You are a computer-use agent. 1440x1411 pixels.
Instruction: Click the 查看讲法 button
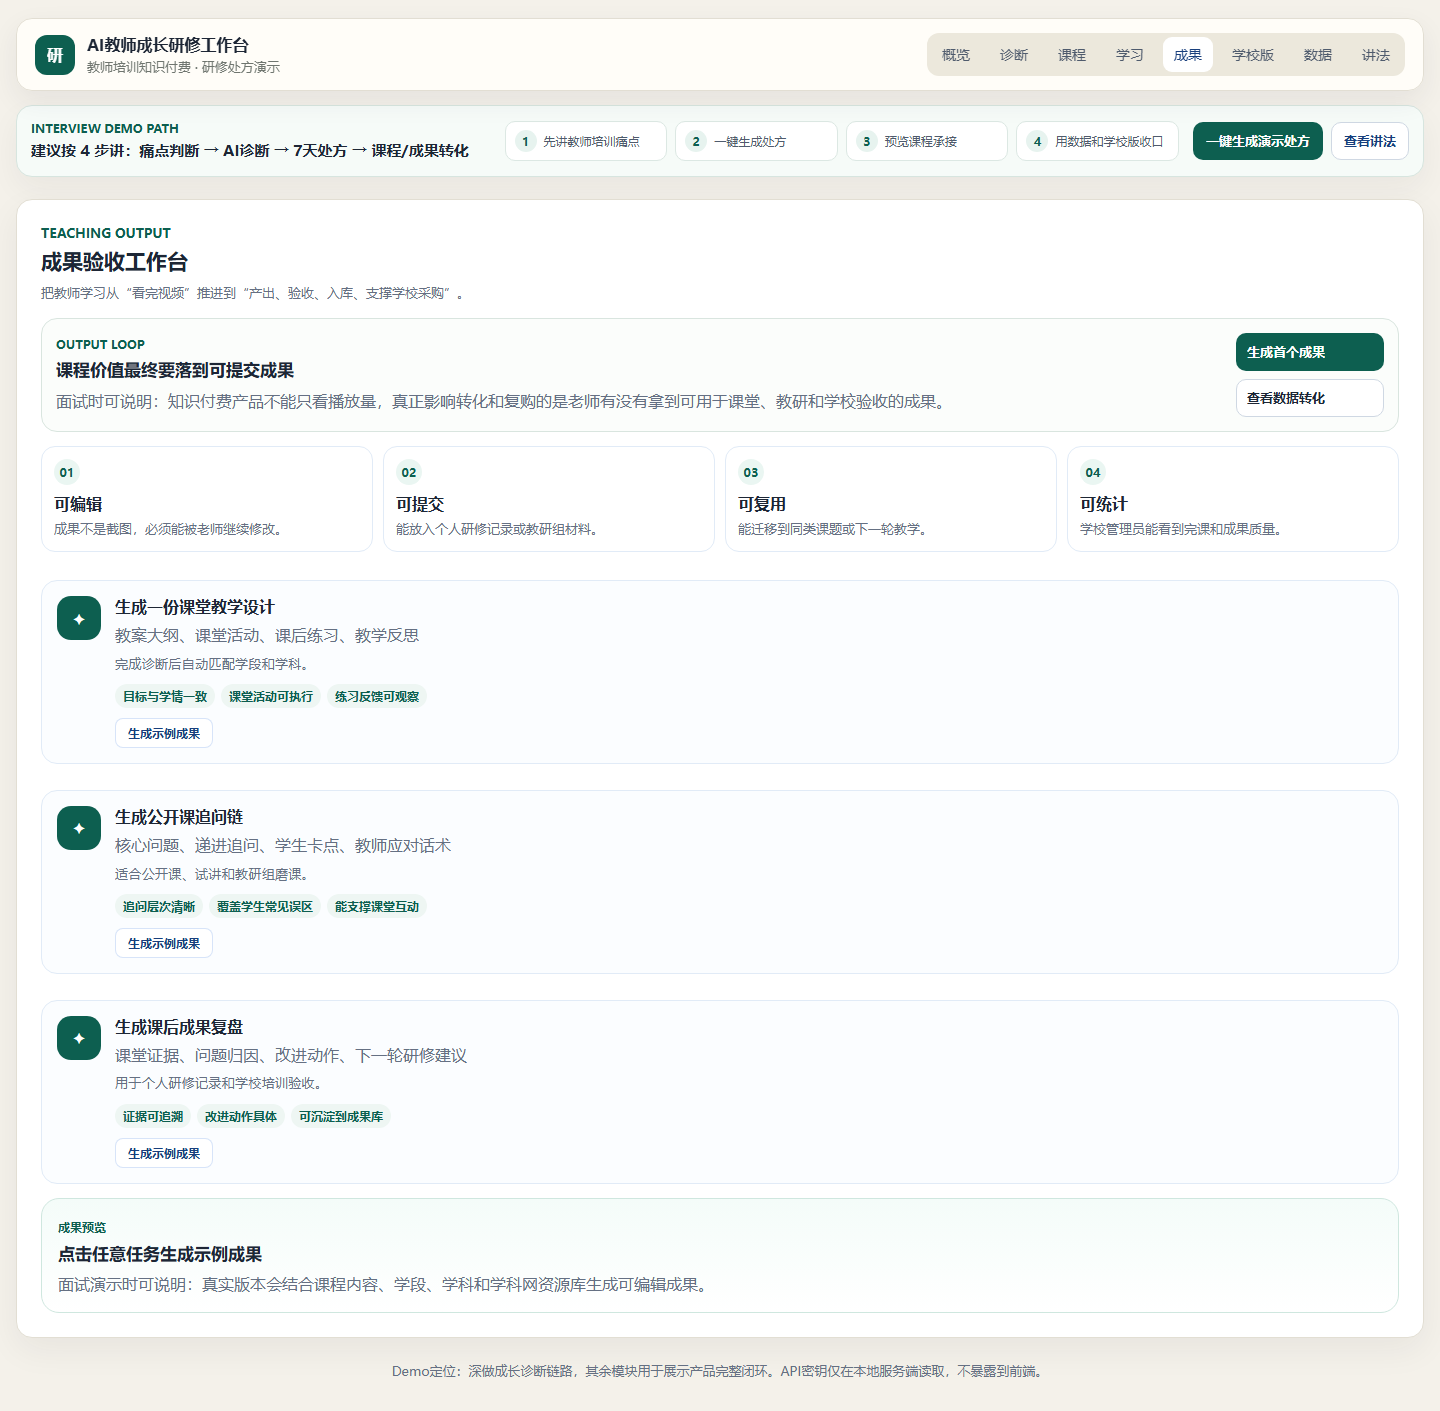coord(1370,141)
